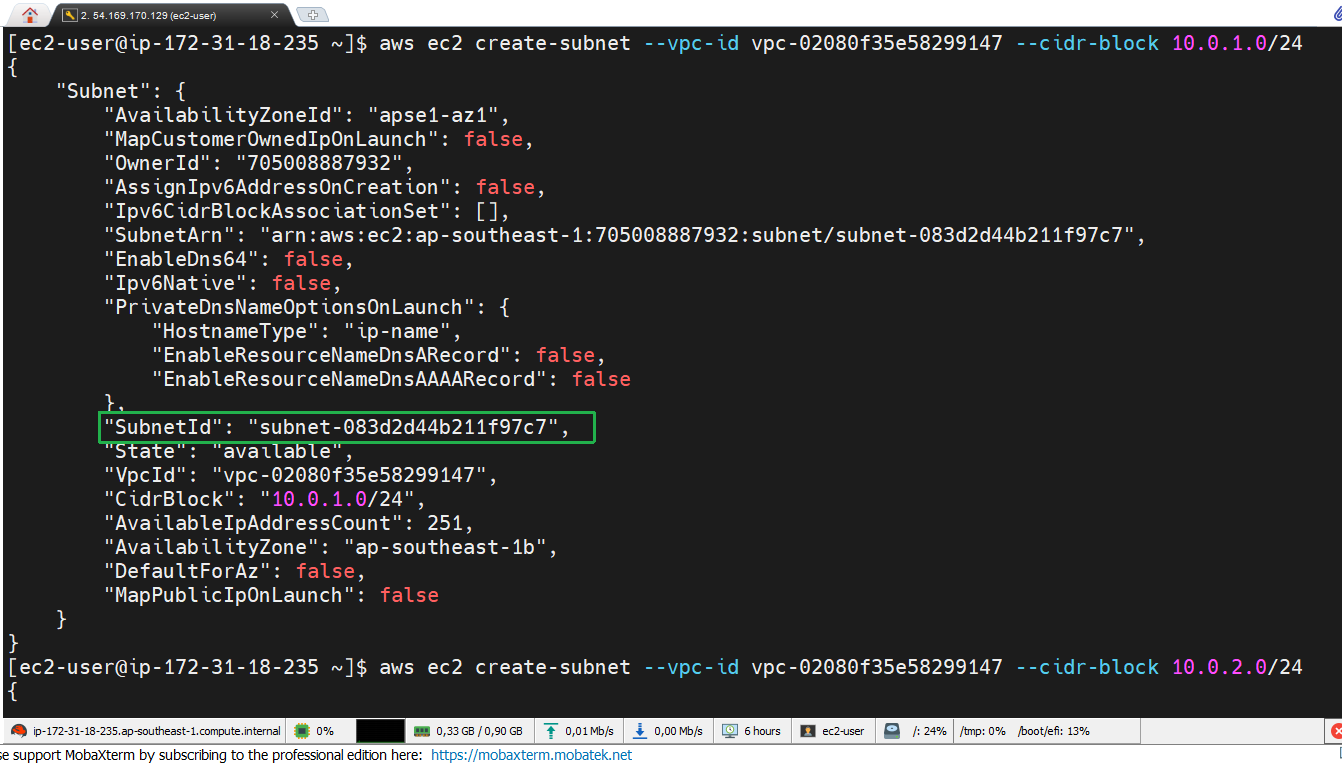
Task: Click the disk usage /: 24% indicator
Action: 916,731
